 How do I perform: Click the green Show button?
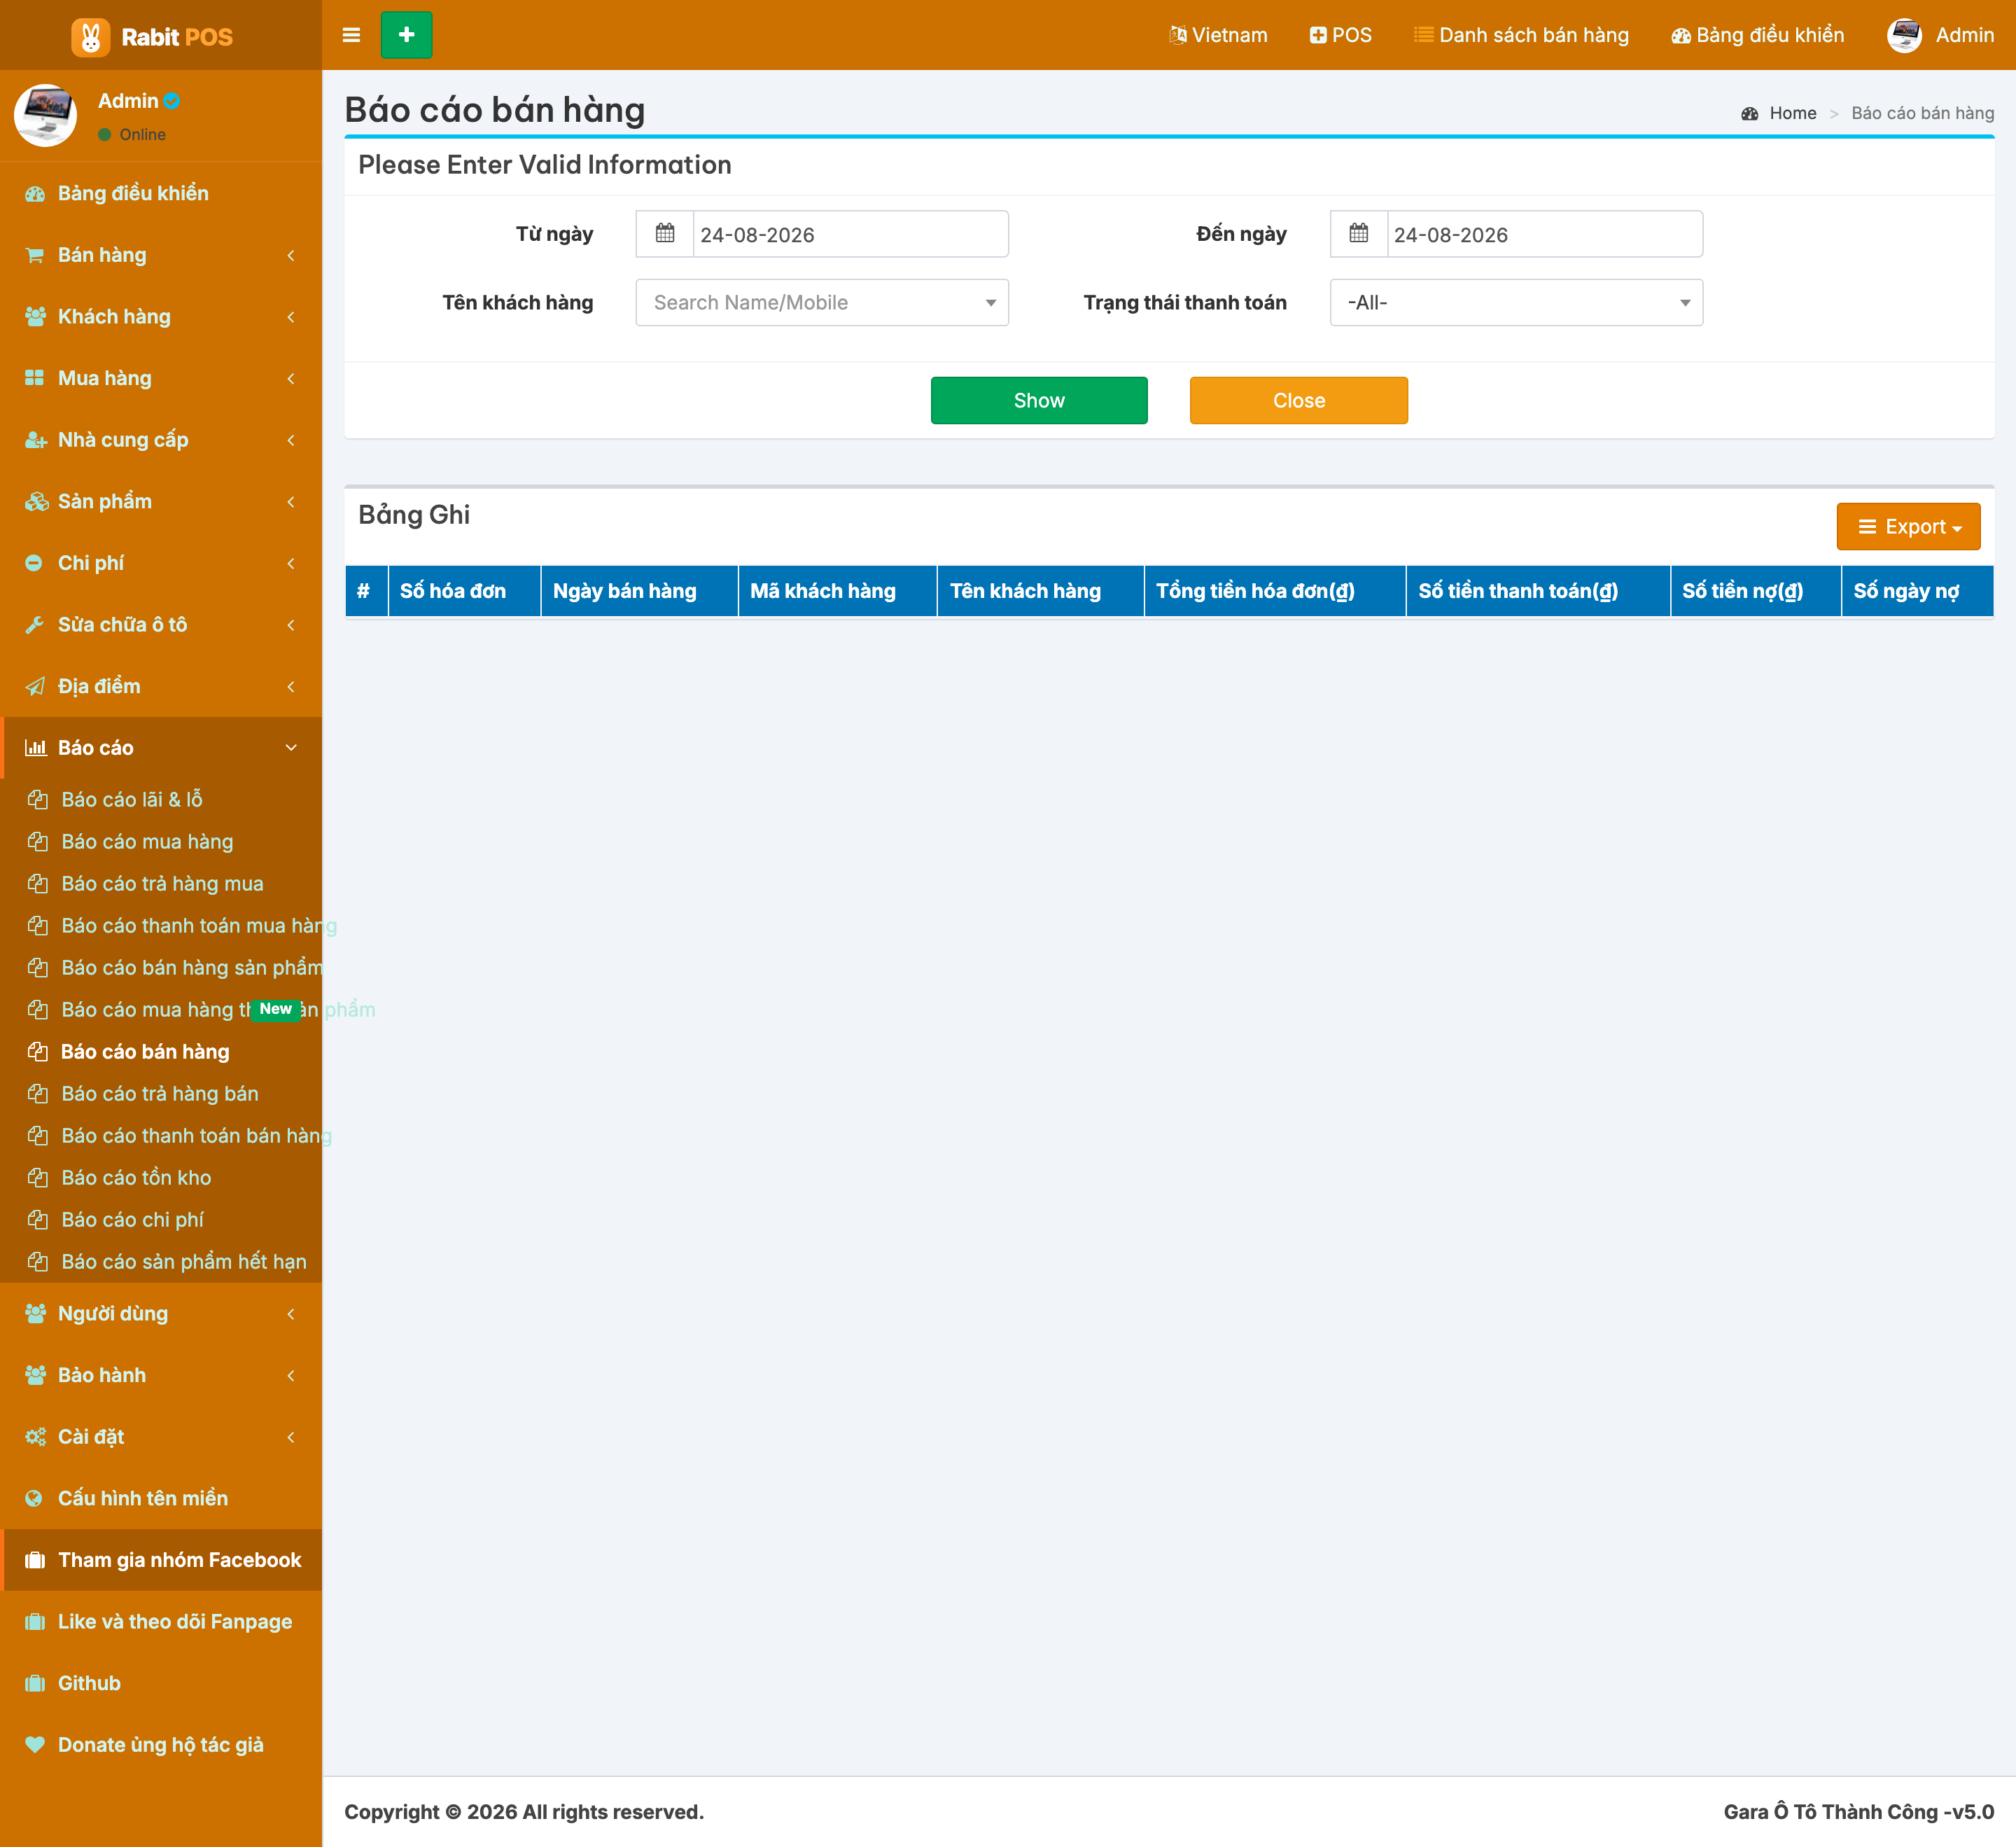(1039, 401)
